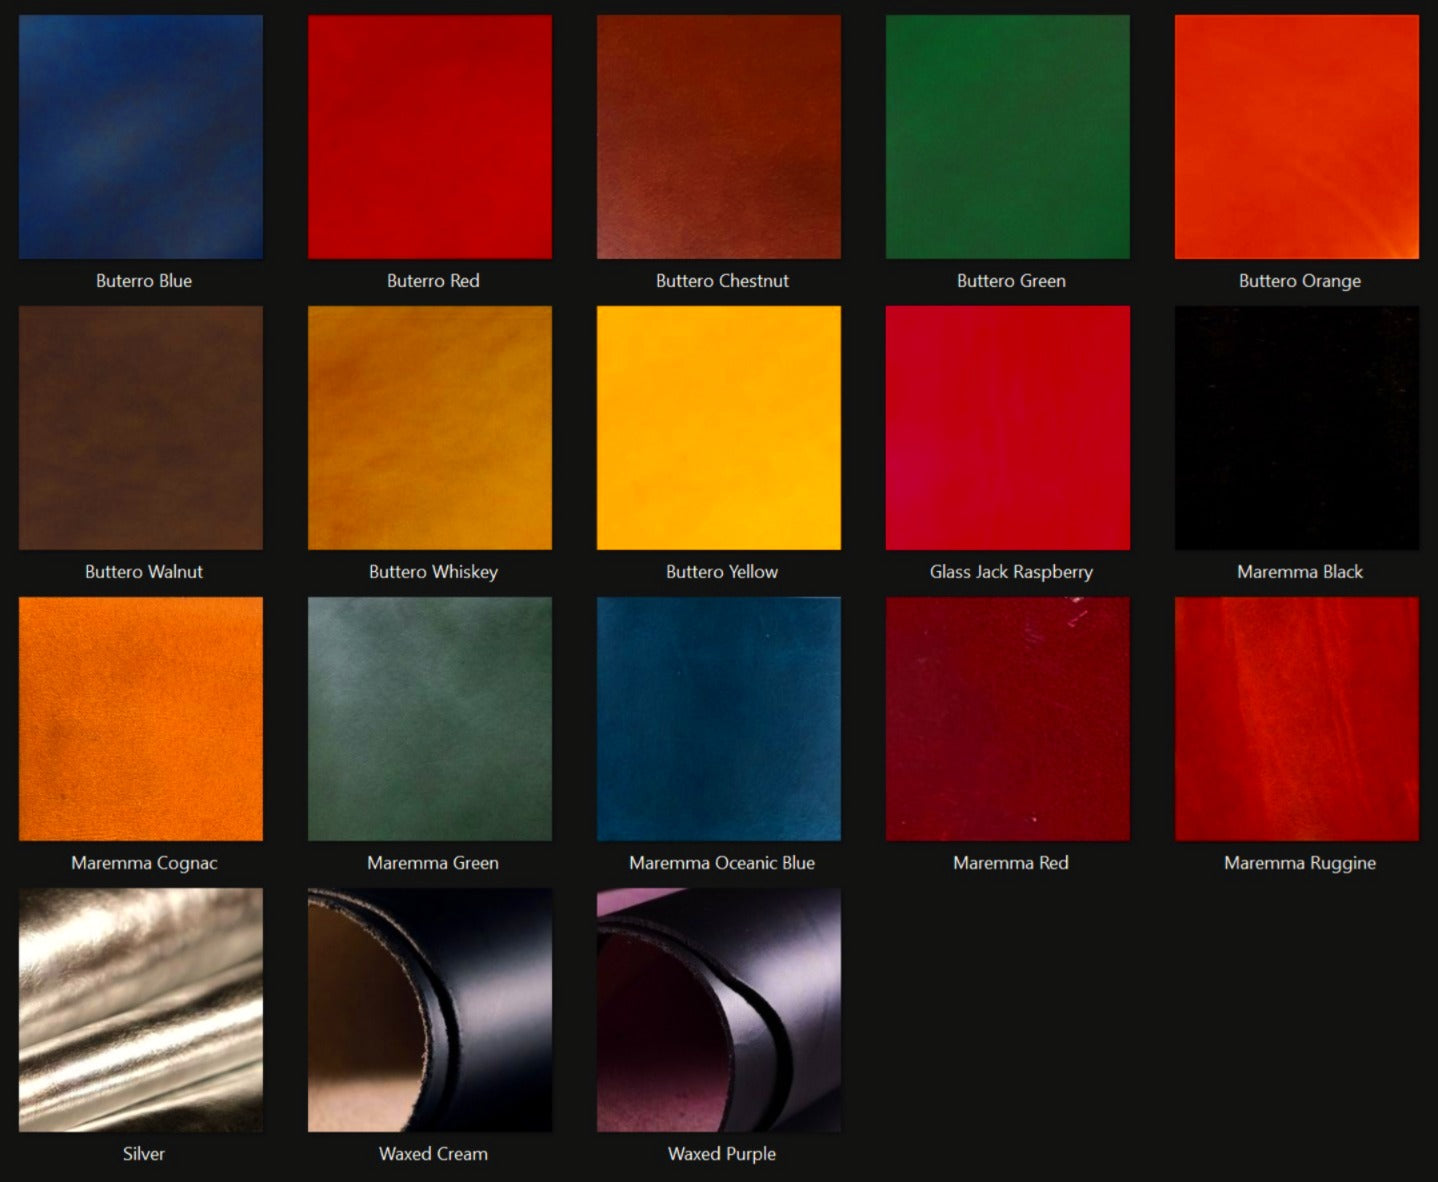Image resolution: width=1438 pixels, height=1182 pixels.
Task: Click the 'Maremma Red' label
Action: [x=1011, y=863]
